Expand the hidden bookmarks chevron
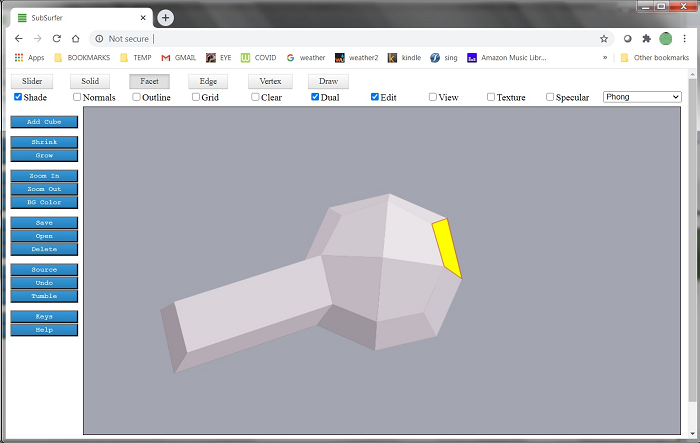The image size is (700, 443). click(x=605, y=58)
